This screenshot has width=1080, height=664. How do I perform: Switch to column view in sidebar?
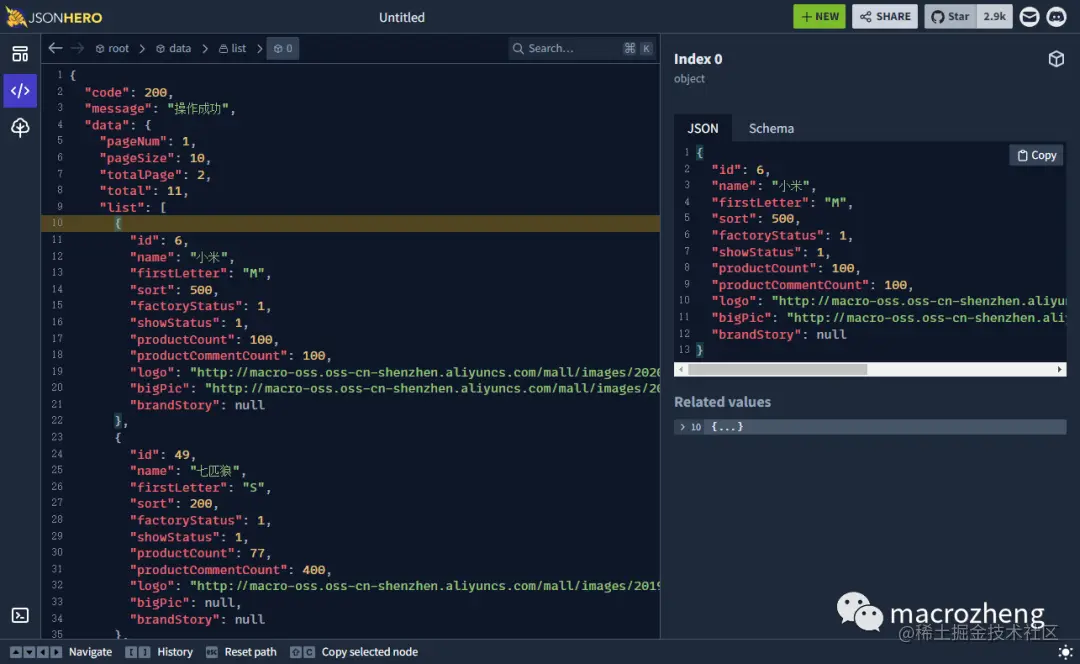click(20, 54)
